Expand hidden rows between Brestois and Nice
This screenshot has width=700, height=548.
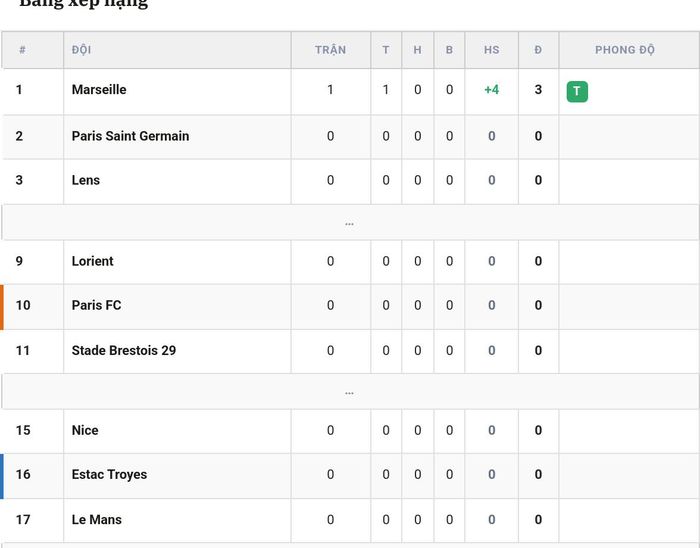[x=350, y=392]
